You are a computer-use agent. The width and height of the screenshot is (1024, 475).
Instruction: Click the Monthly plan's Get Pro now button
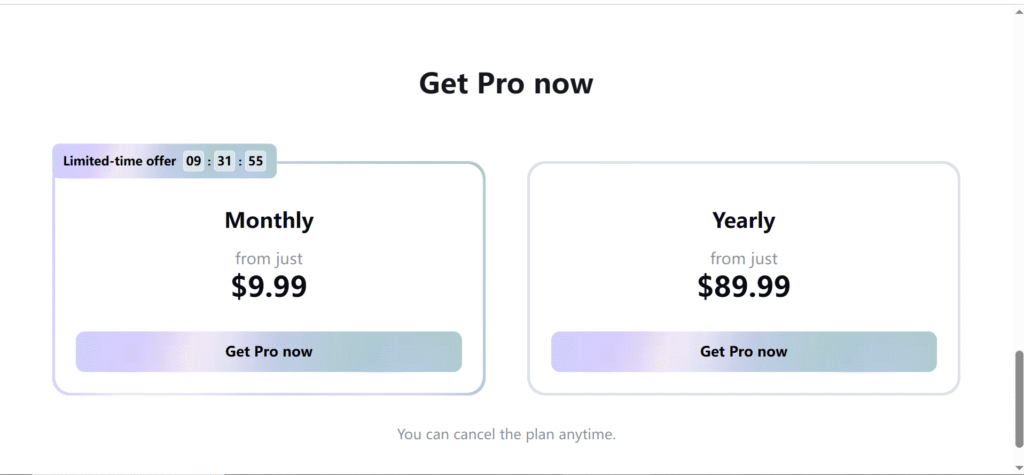(x=268, y=352)
